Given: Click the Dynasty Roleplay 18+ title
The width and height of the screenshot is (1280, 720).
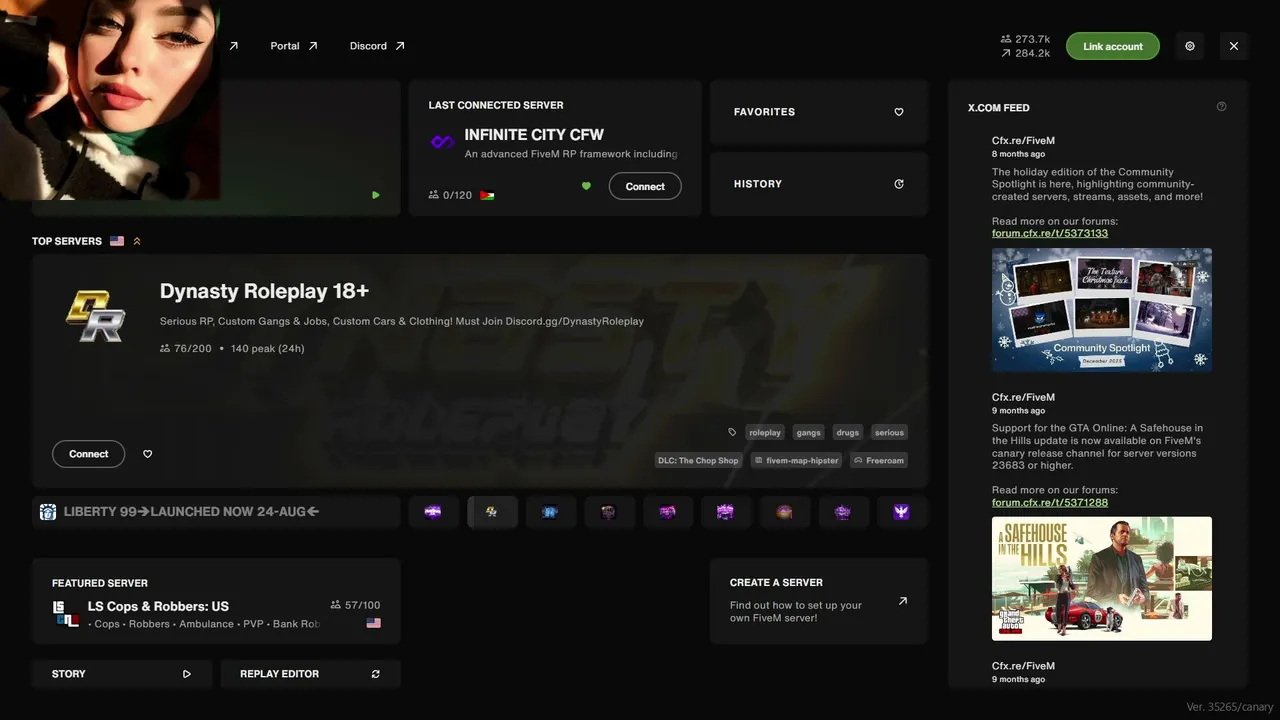Looking at the screenshot, I should click(264, 291).
